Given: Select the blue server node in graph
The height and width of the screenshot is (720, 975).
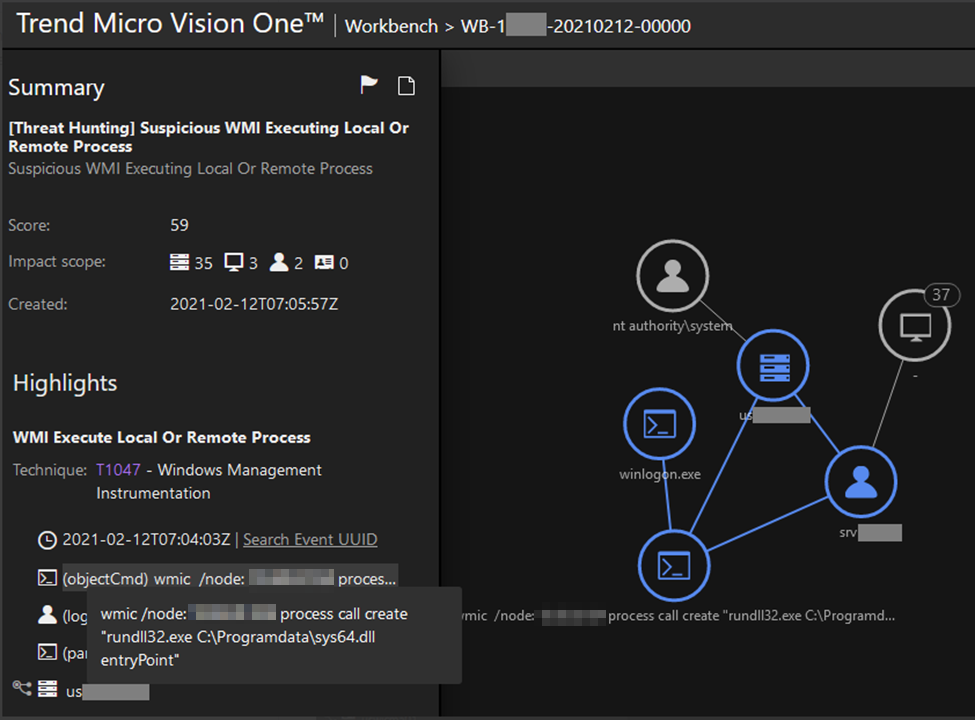Looking at the screenshot, I should 772,365.
